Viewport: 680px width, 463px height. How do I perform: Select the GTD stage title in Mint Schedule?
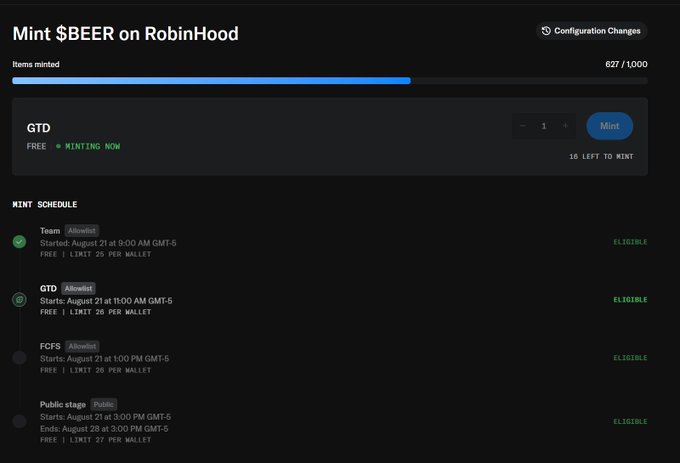coord(48,288)
